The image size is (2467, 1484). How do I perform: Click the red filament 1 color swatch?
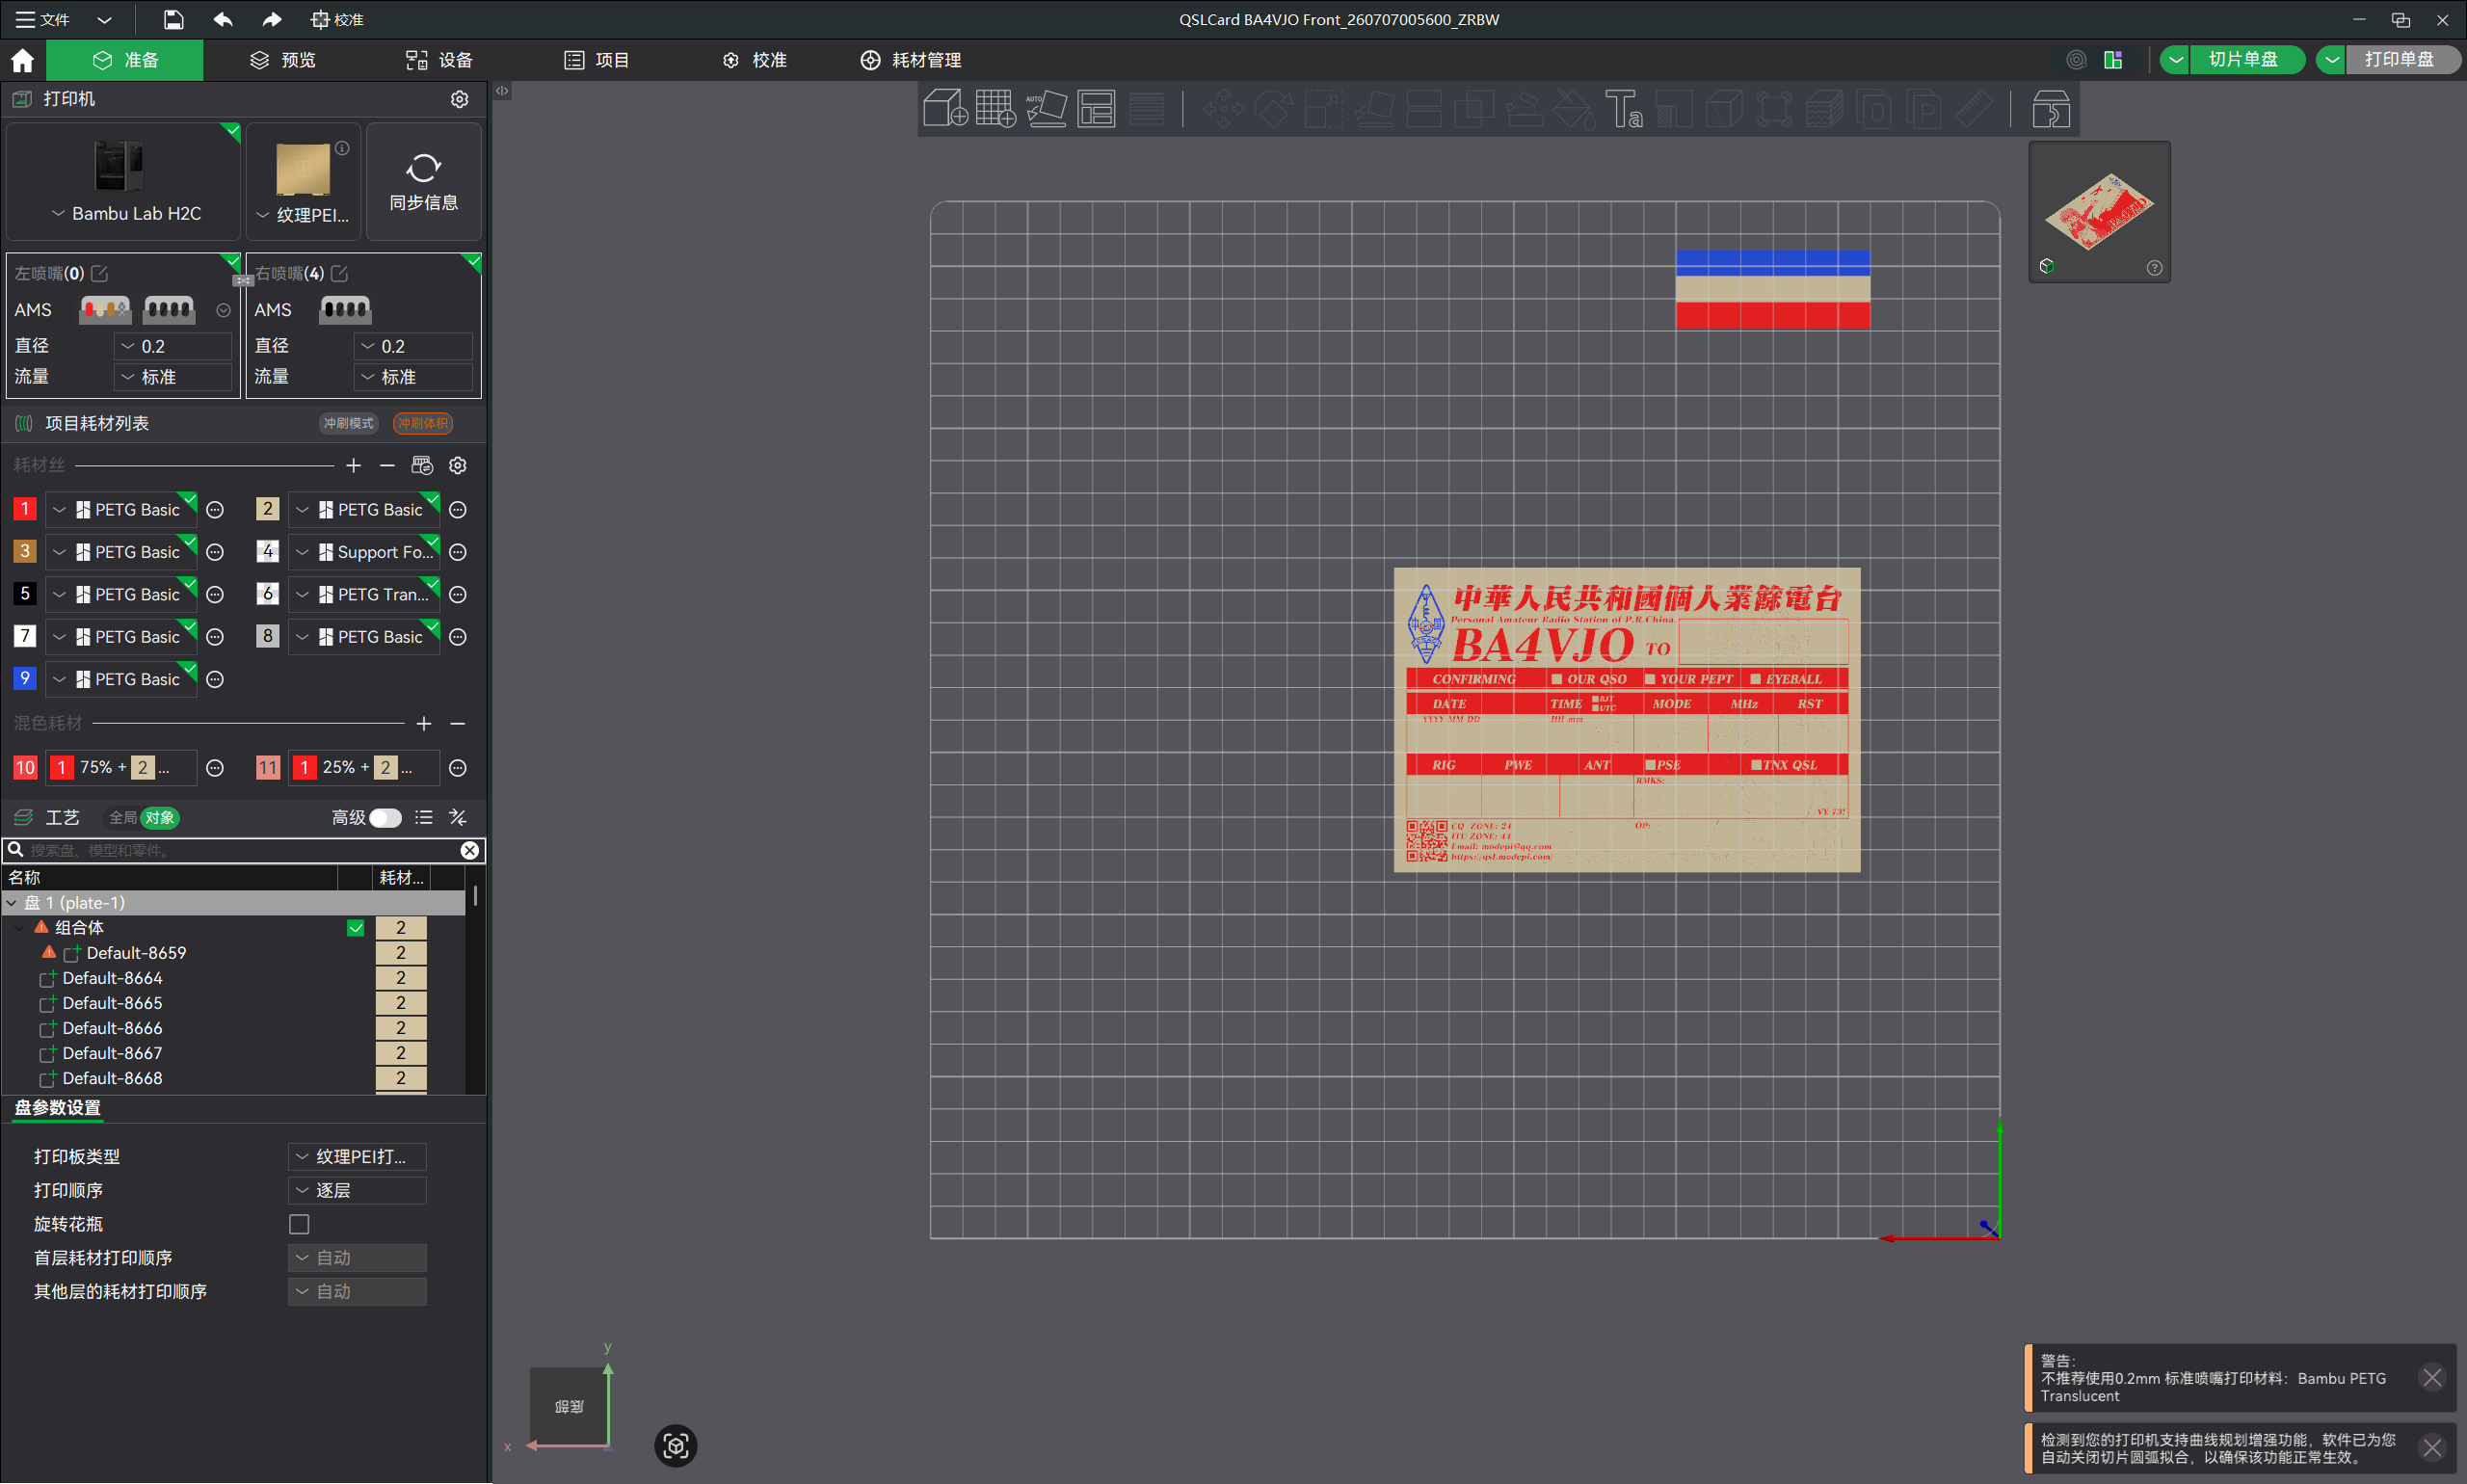(x=25, y=509)
